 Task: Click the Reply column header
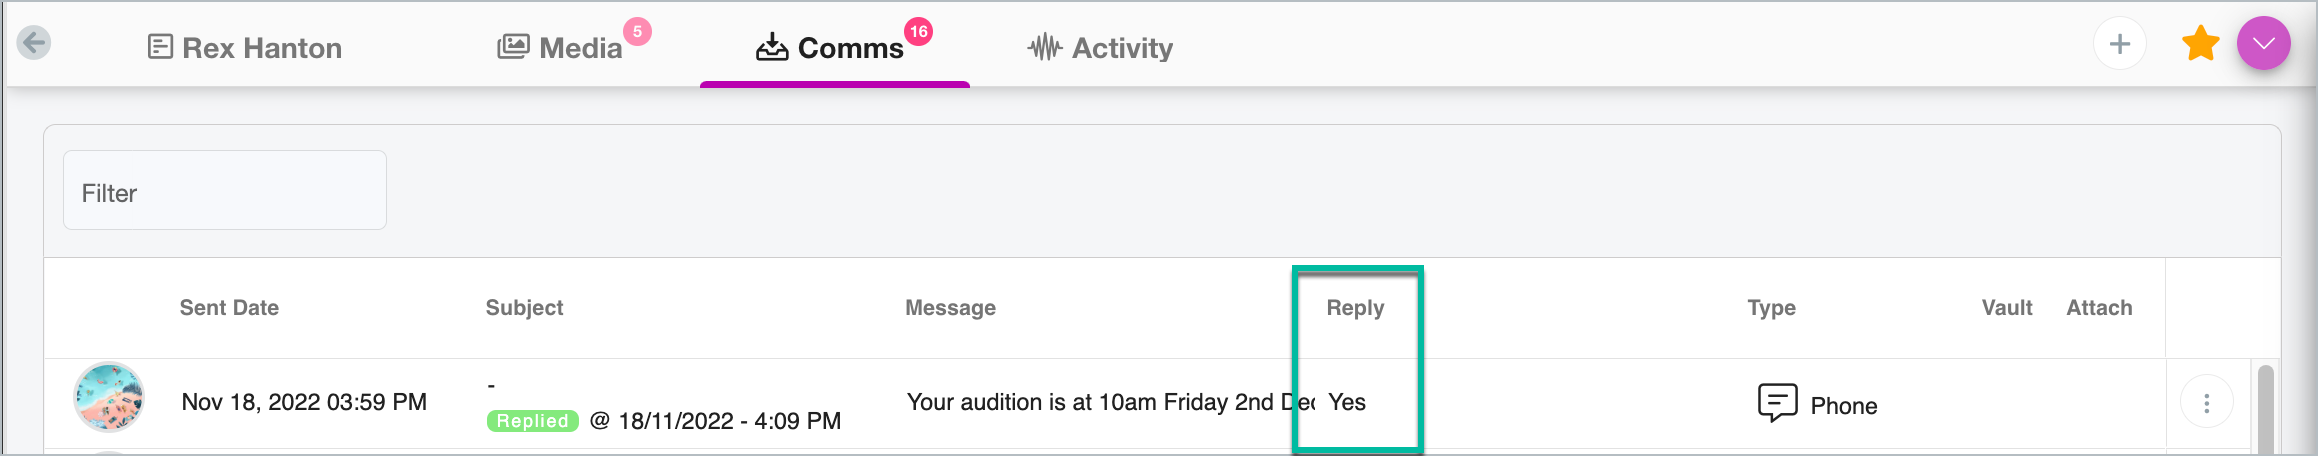1355,308
